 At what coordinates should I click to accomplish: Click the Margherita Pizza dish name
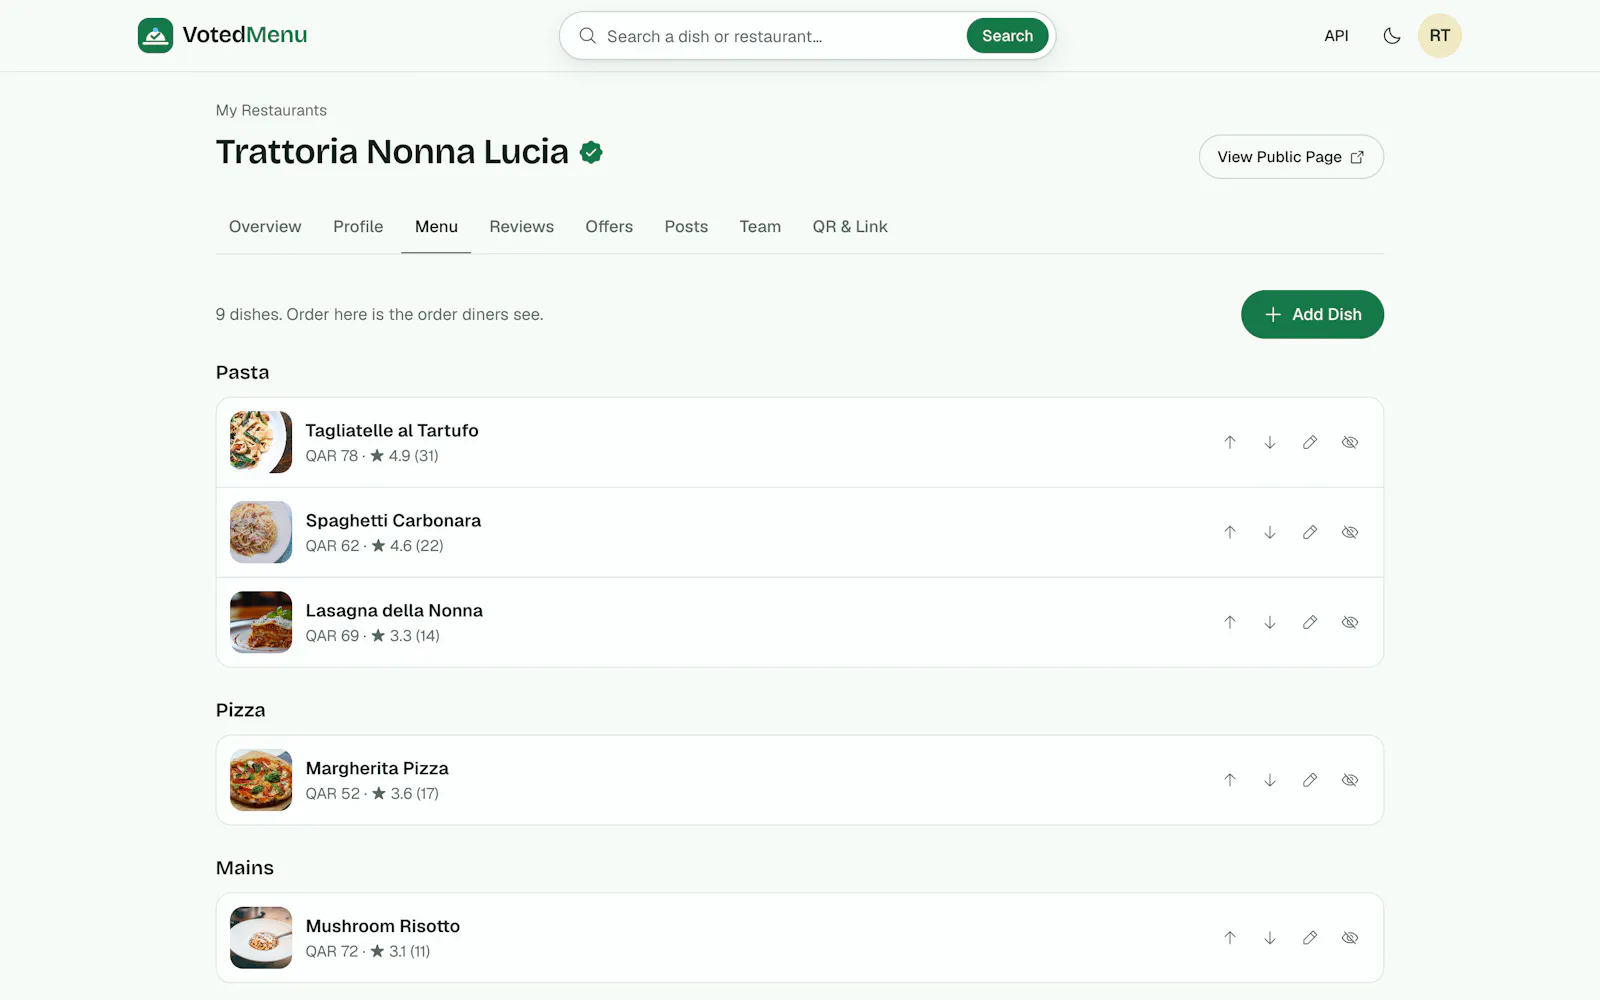pyautogui.click(x=377, y=769)
